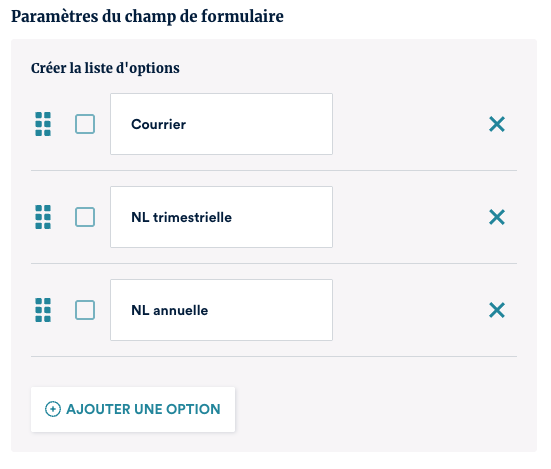Click the Créer la liste d'options label
This screenshot has width=551, height=469.
pyautogui.click(x=105, y=68)
